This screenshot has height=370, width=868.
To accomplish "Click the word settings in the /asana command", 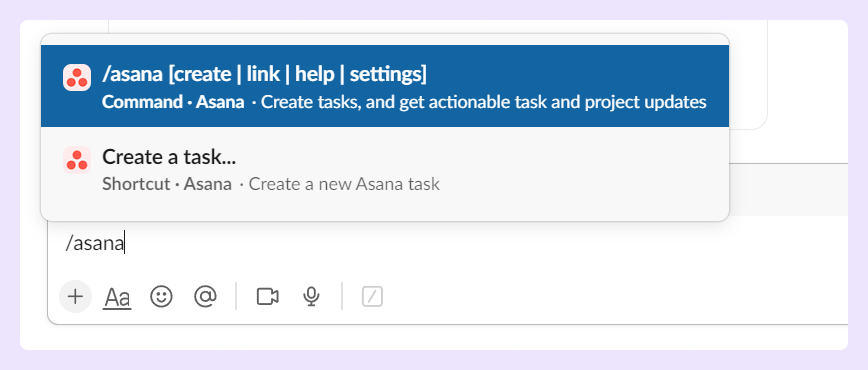I will point(386,74).
